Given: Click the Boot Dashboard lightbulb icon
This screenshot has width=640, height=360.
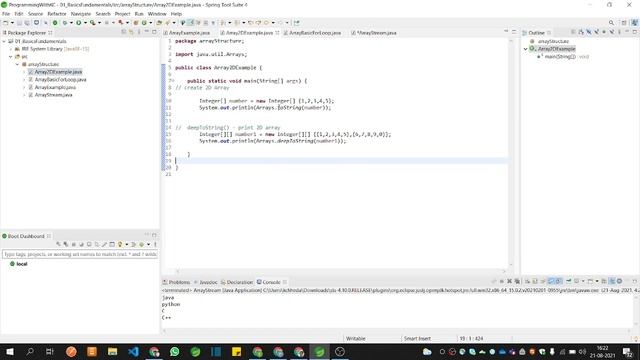Looking at the screenshot, I should coord(120,244).
